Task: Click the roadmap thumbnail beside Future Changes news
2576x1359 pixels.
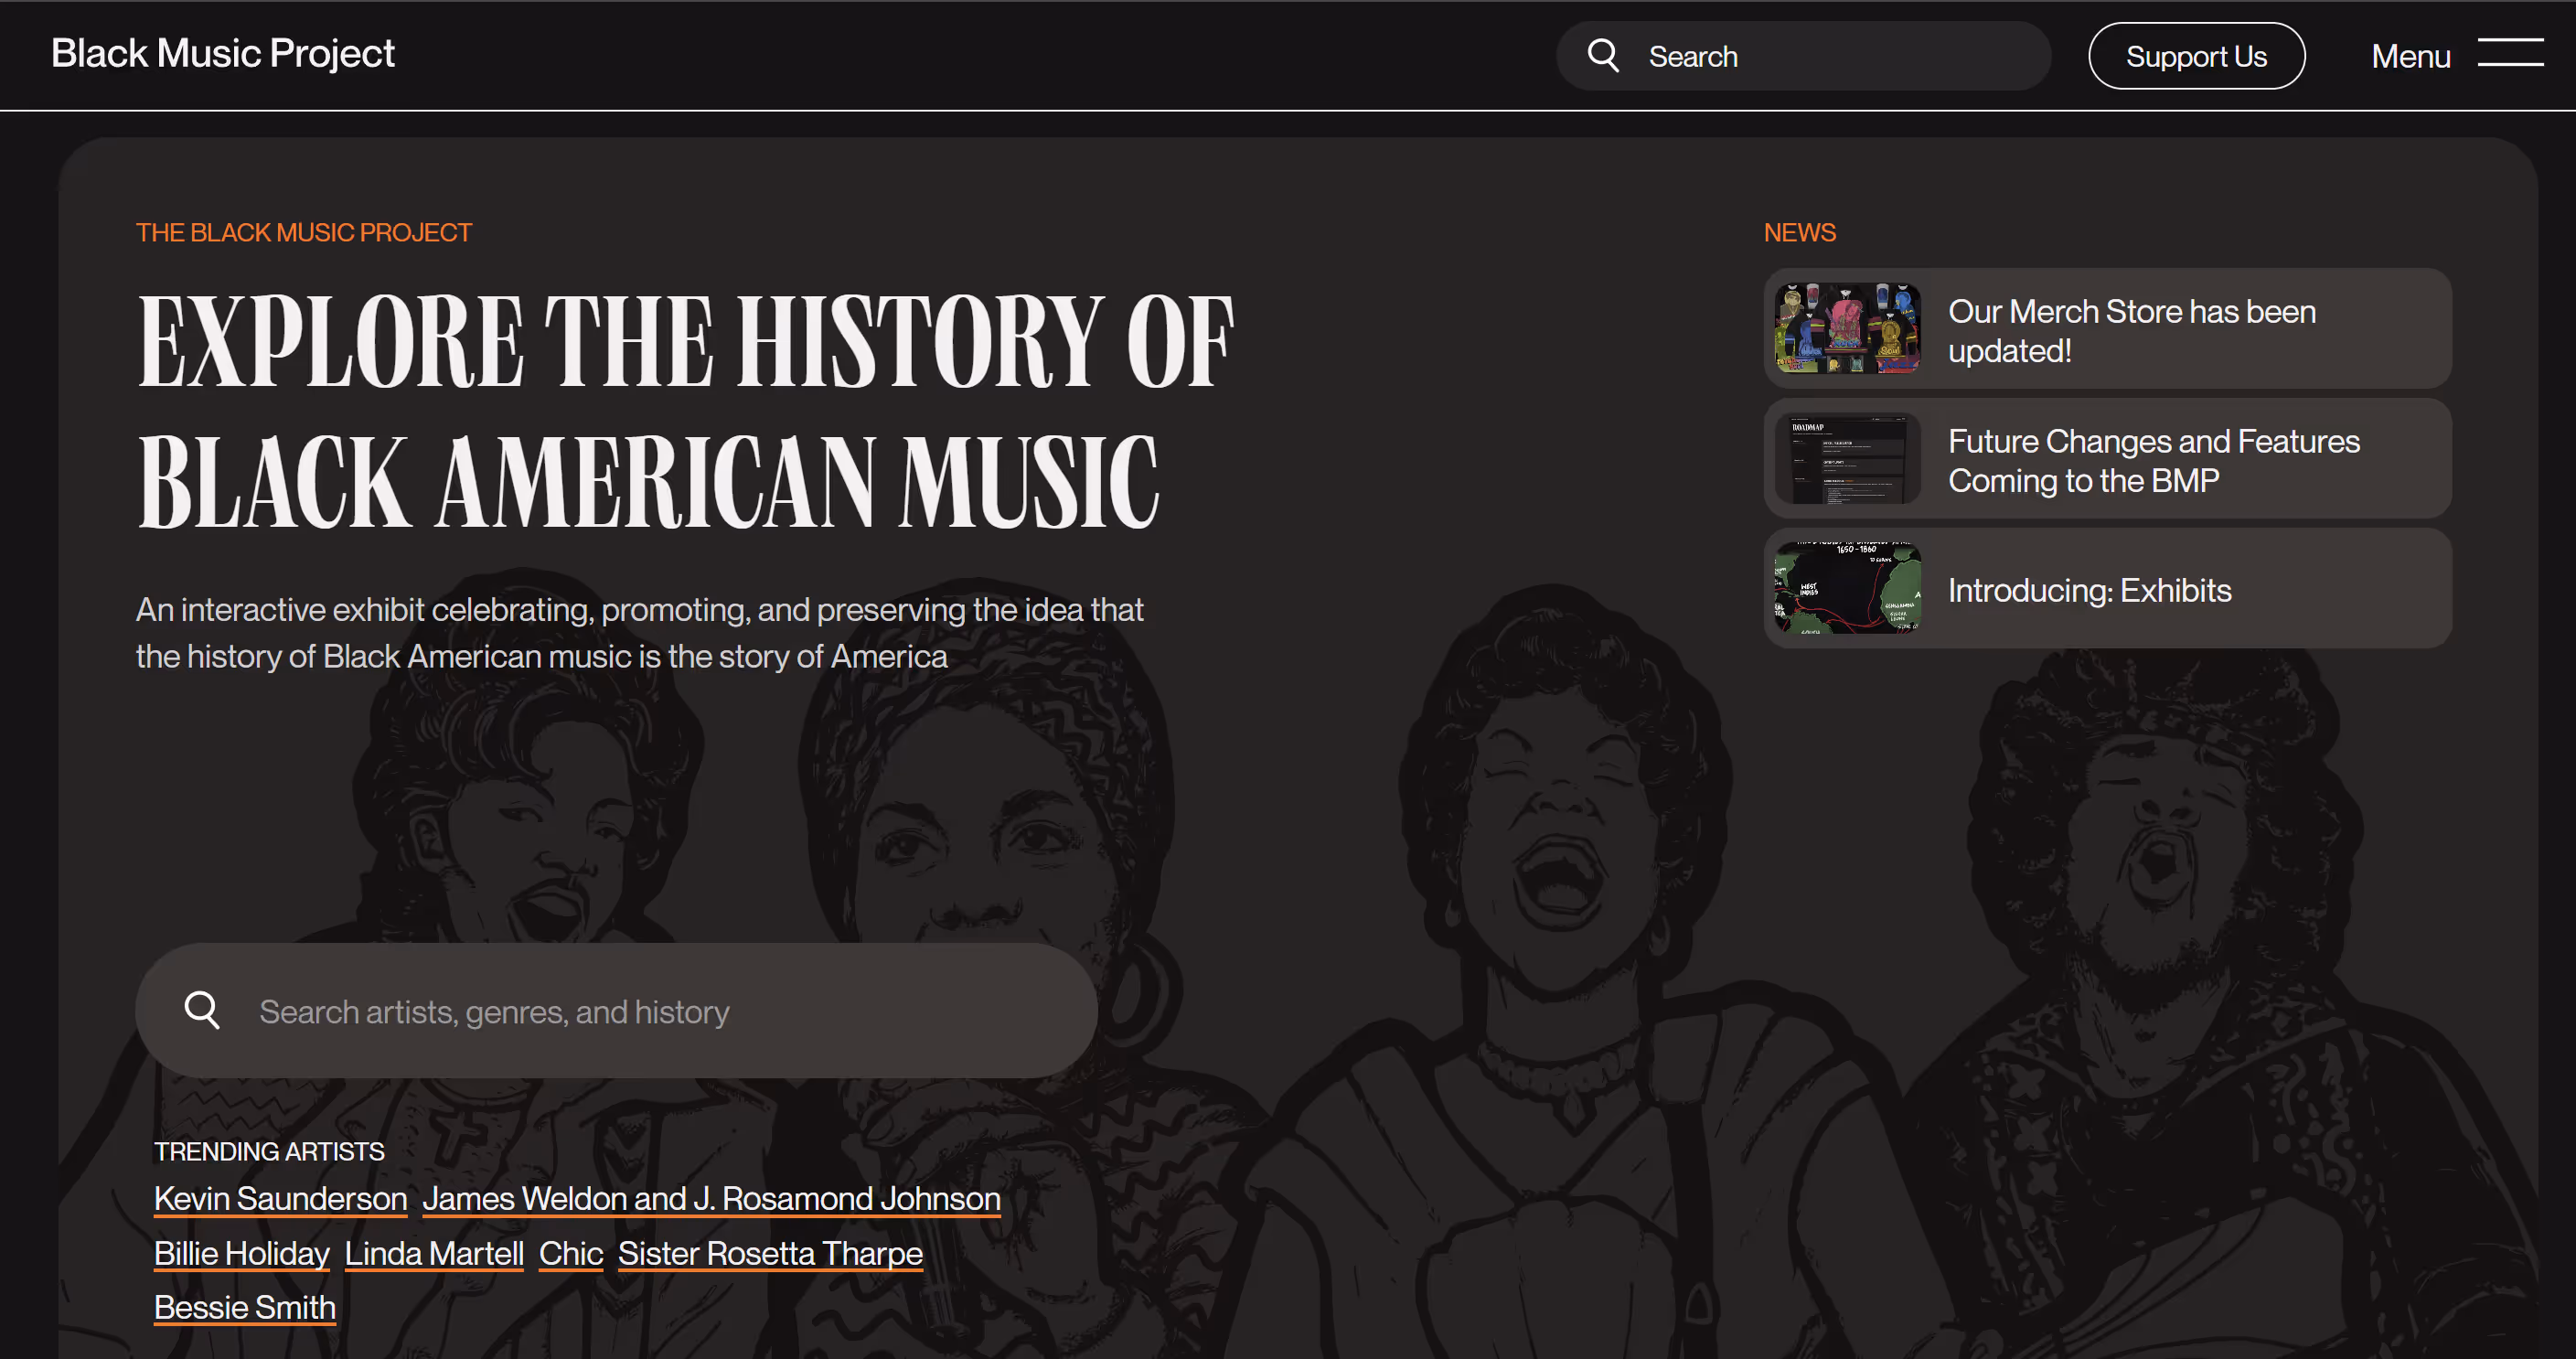Action: tap(1845, 459)
